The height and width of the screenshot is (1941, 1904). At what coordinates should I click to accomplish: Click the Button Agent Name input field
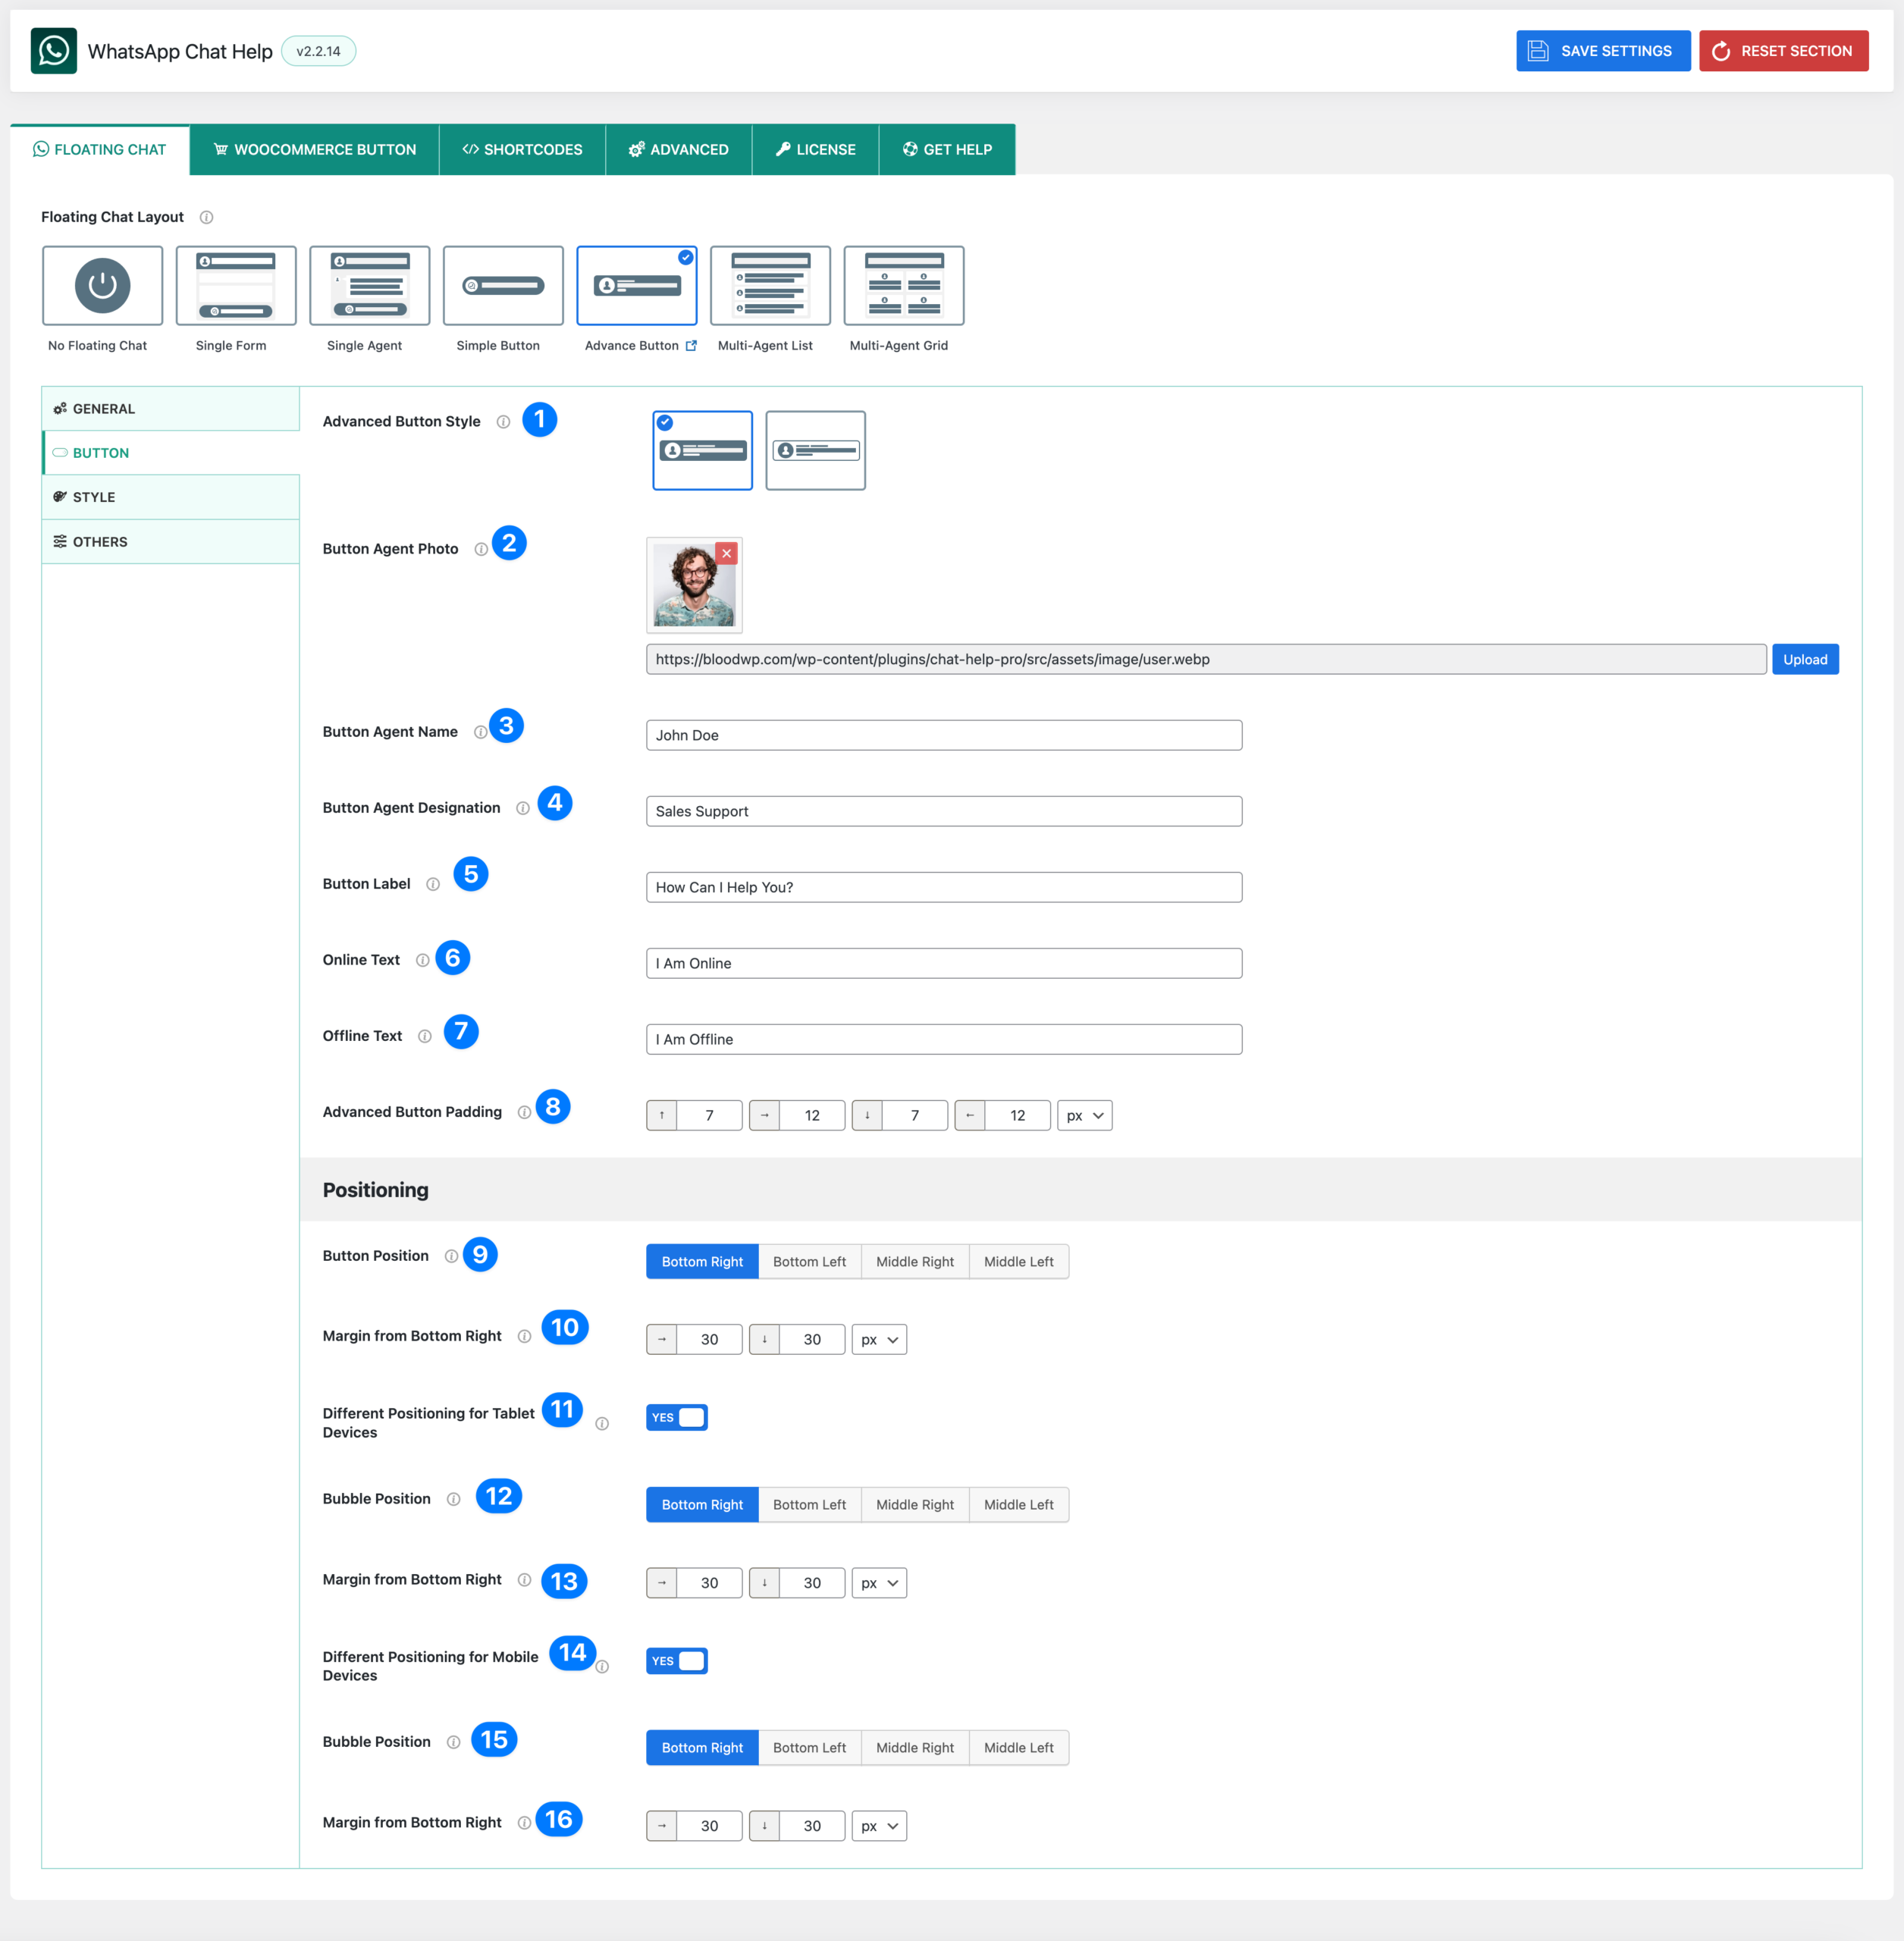click(x=943, y=735)
